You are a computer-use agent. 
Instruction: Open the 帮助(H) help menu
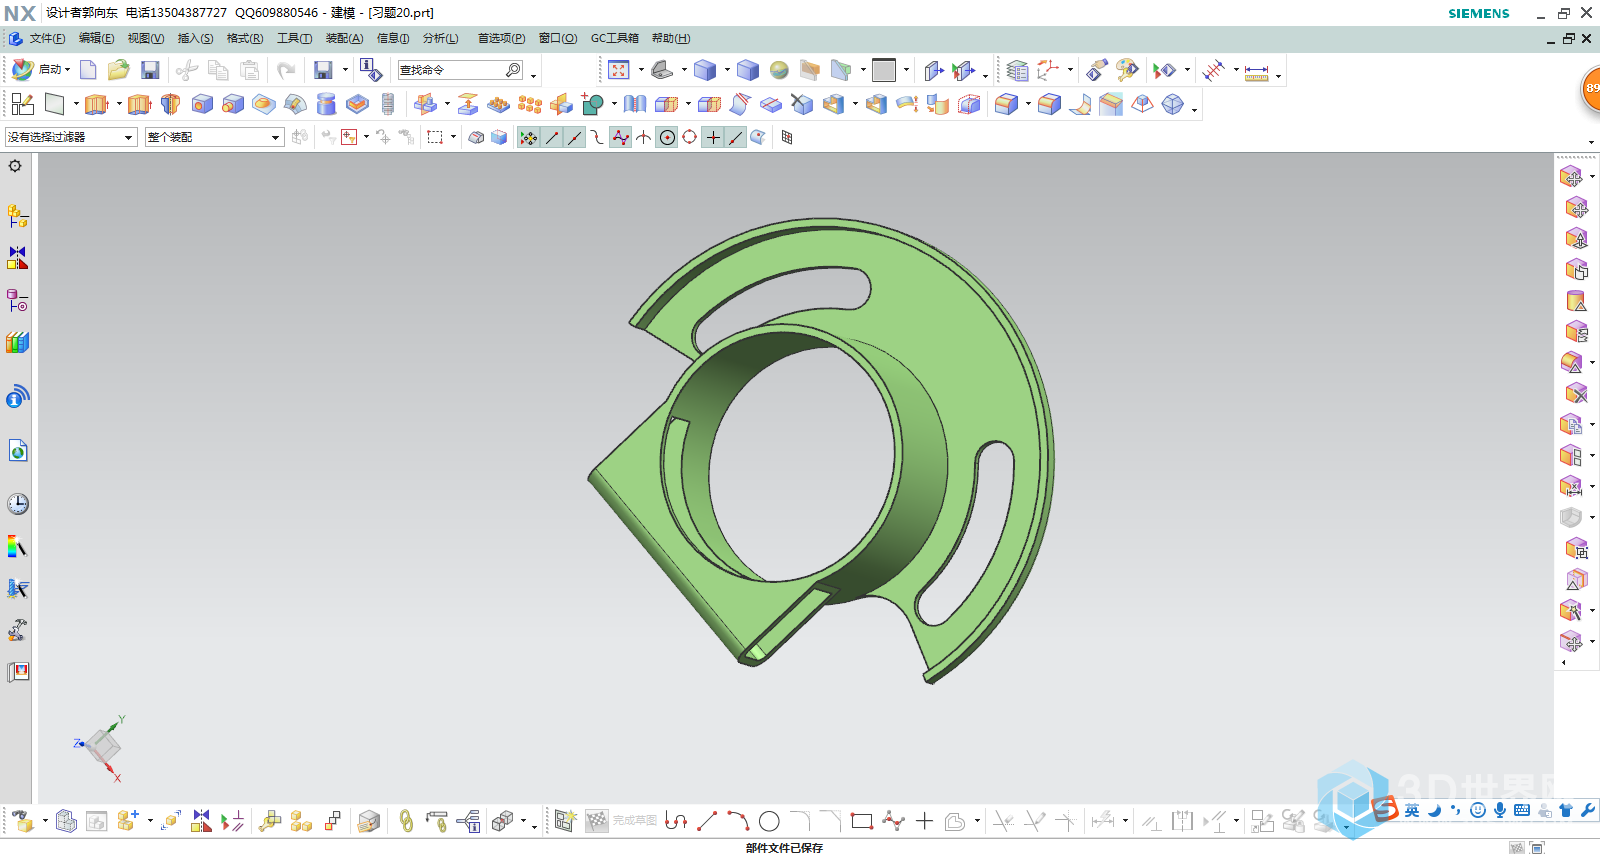[671, 38]
